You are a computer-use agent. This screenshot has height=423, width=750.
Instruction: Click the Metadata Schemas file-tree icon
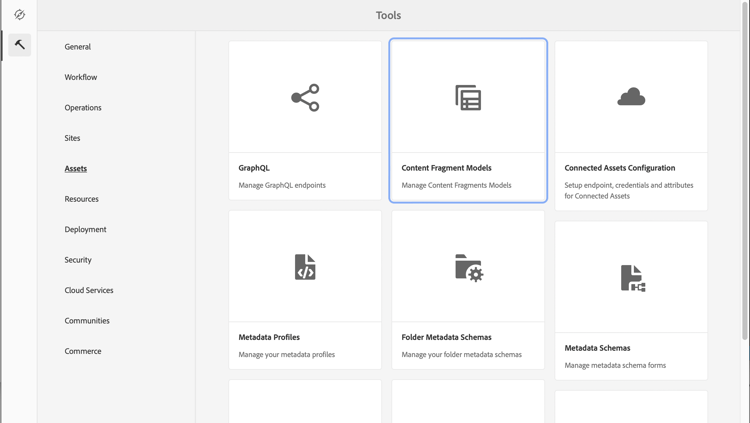(633, 278)
